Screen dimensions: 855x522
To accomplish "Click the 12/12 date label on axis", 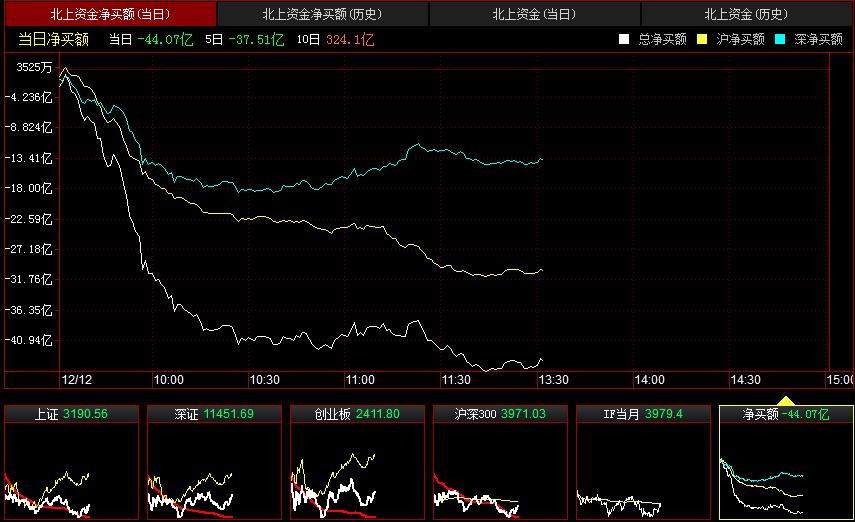I will point(76,380).
